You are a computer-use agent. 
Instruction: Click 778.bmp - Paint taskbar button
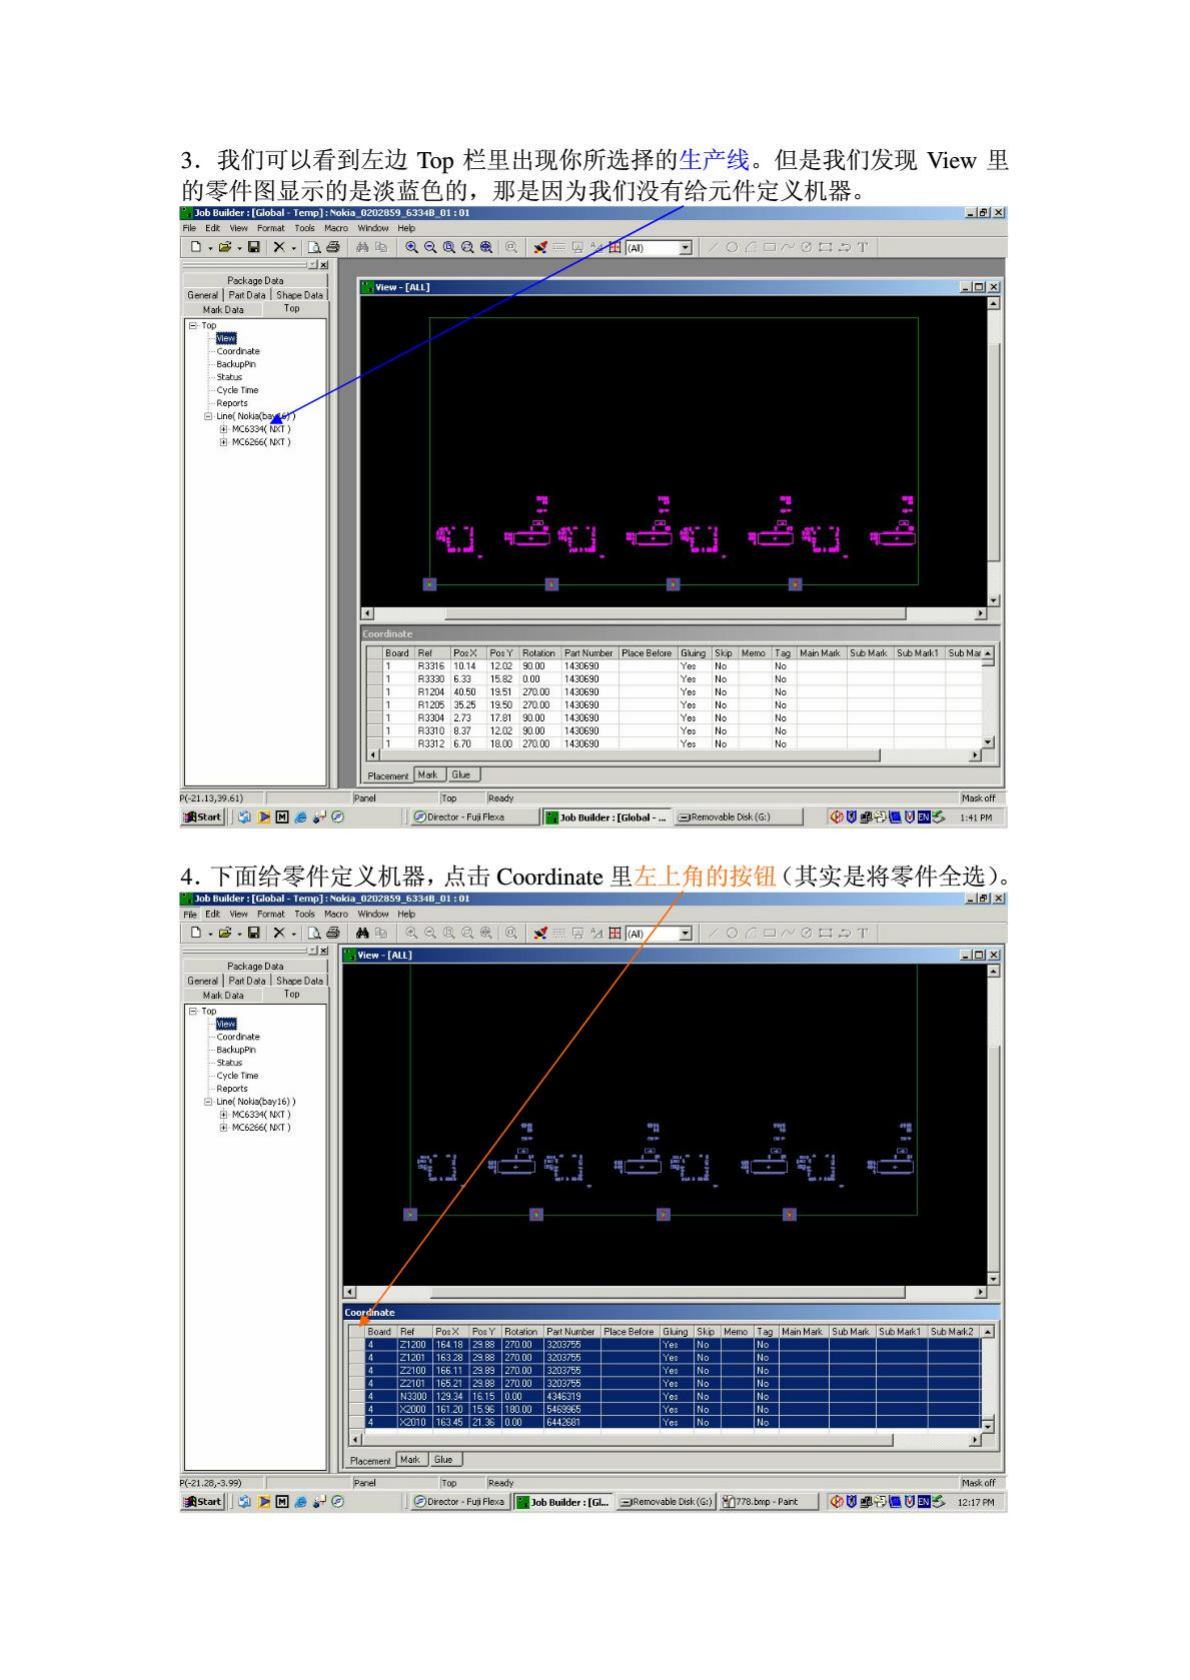767,1502
